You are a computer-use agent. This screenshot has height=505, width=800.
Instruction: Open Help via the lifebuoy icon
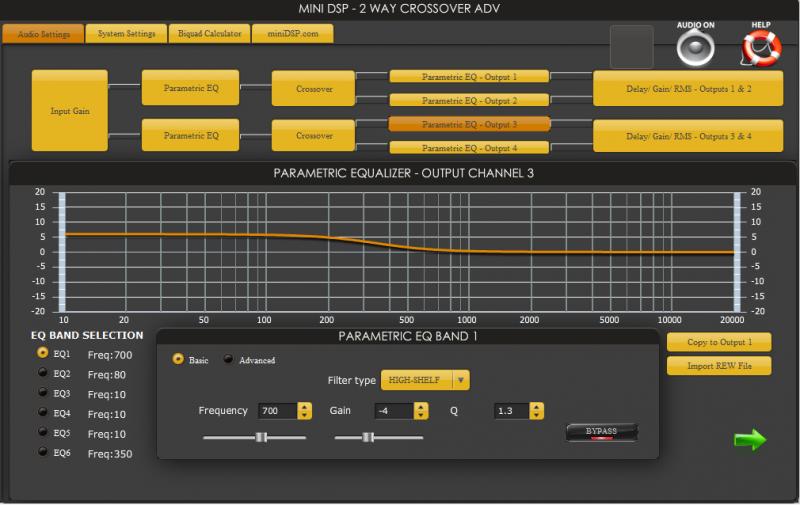(x=761, y=48)
